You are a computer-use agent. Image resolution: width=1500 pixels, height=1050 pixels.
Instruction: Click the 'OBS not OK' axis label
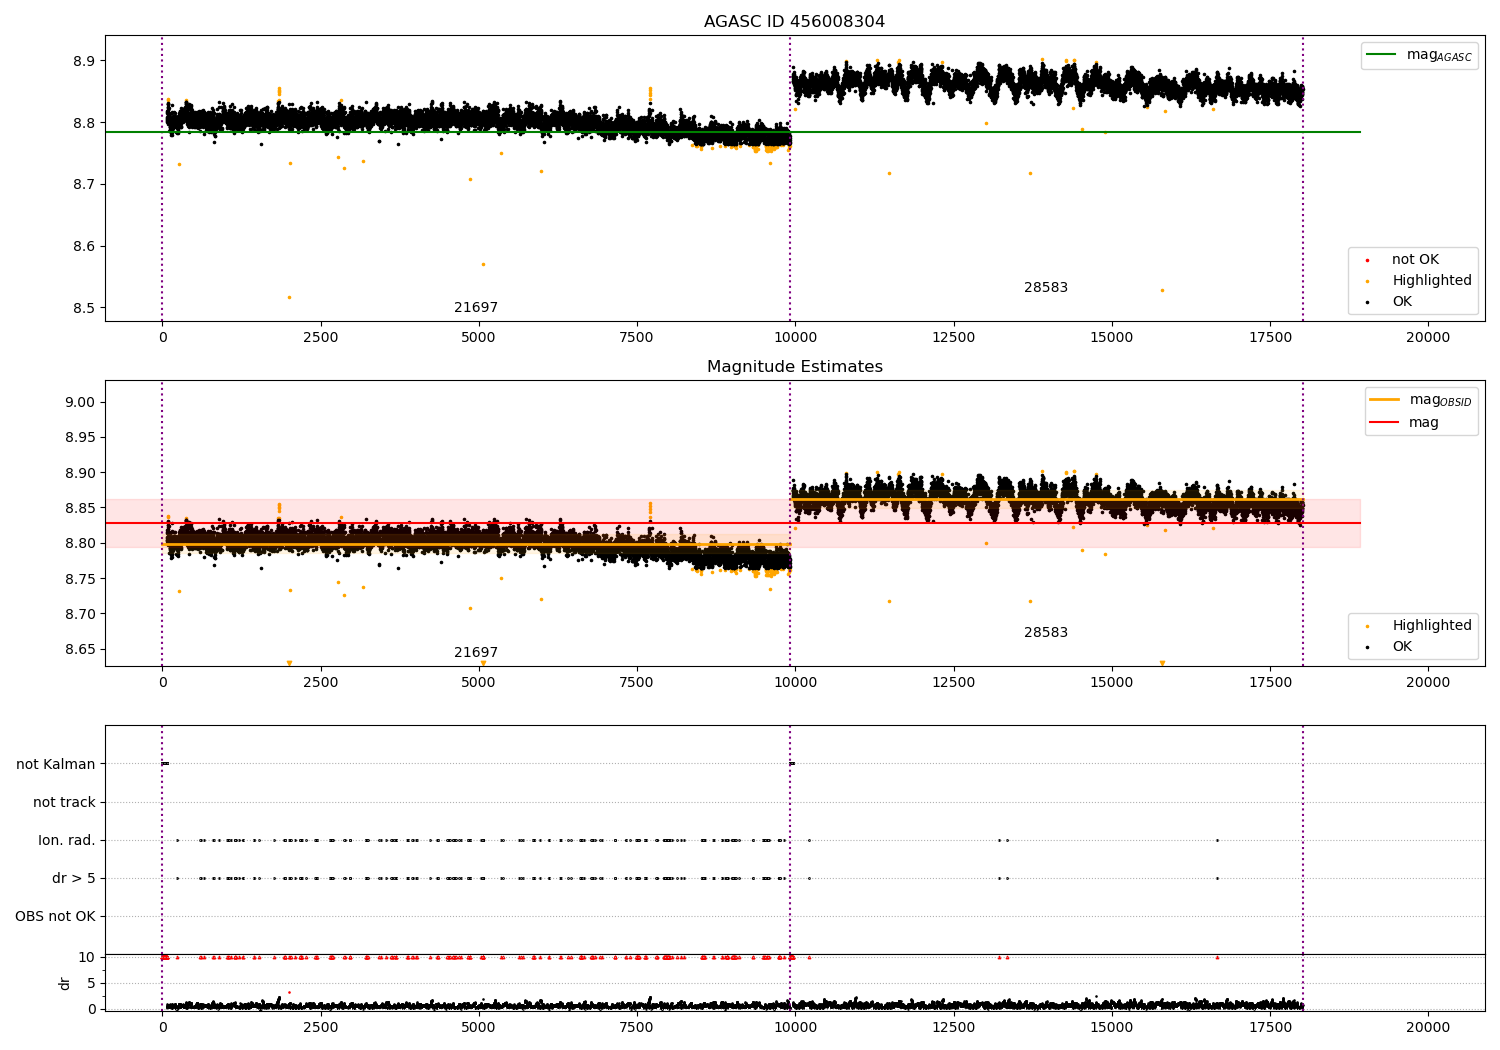click(55, 917)
